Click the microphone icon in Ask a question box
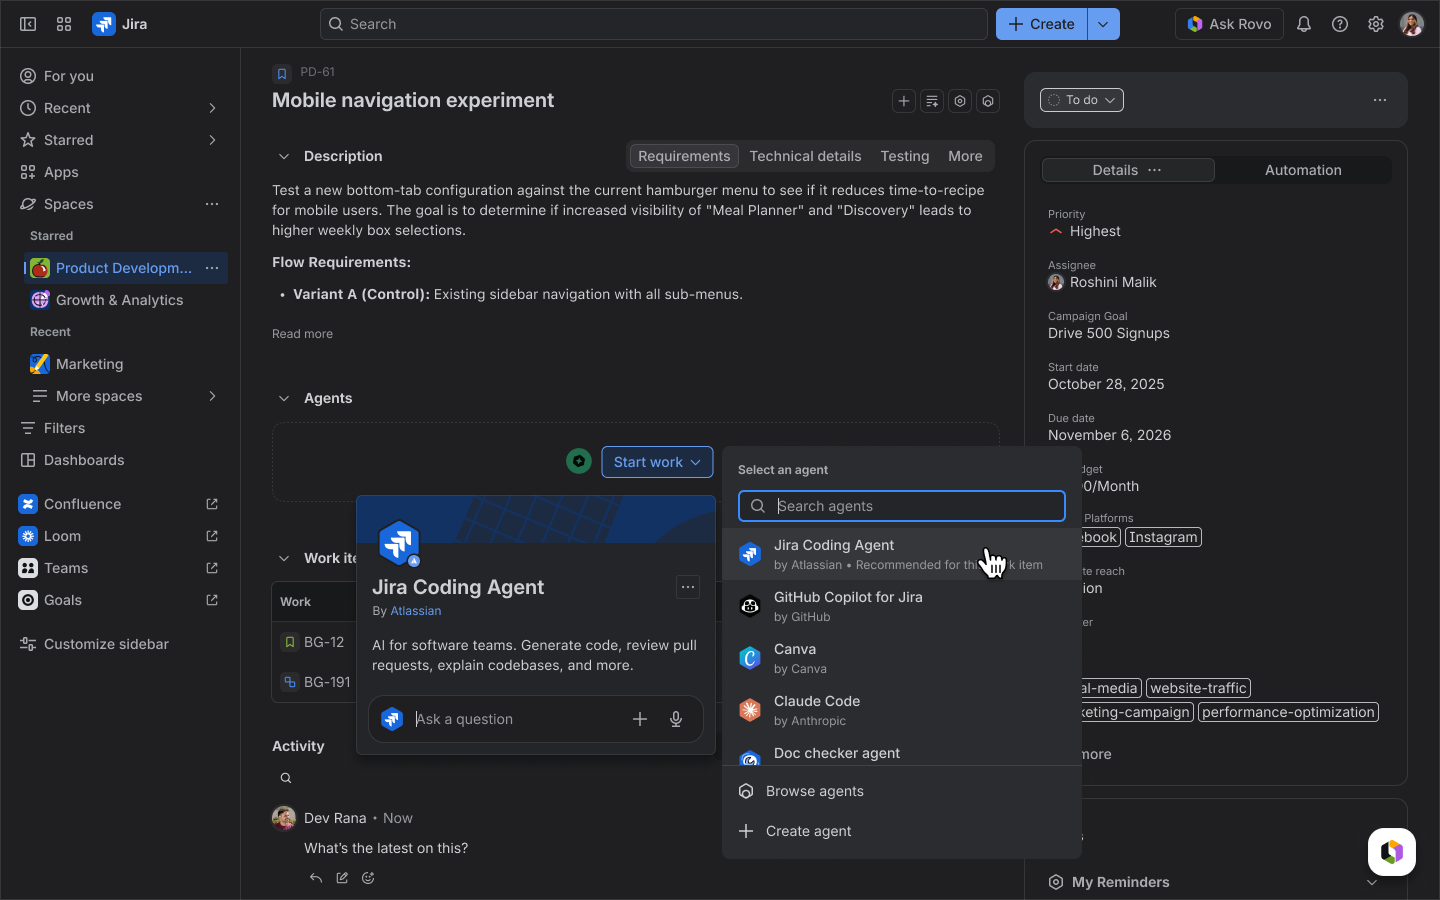 click(676, 719)
